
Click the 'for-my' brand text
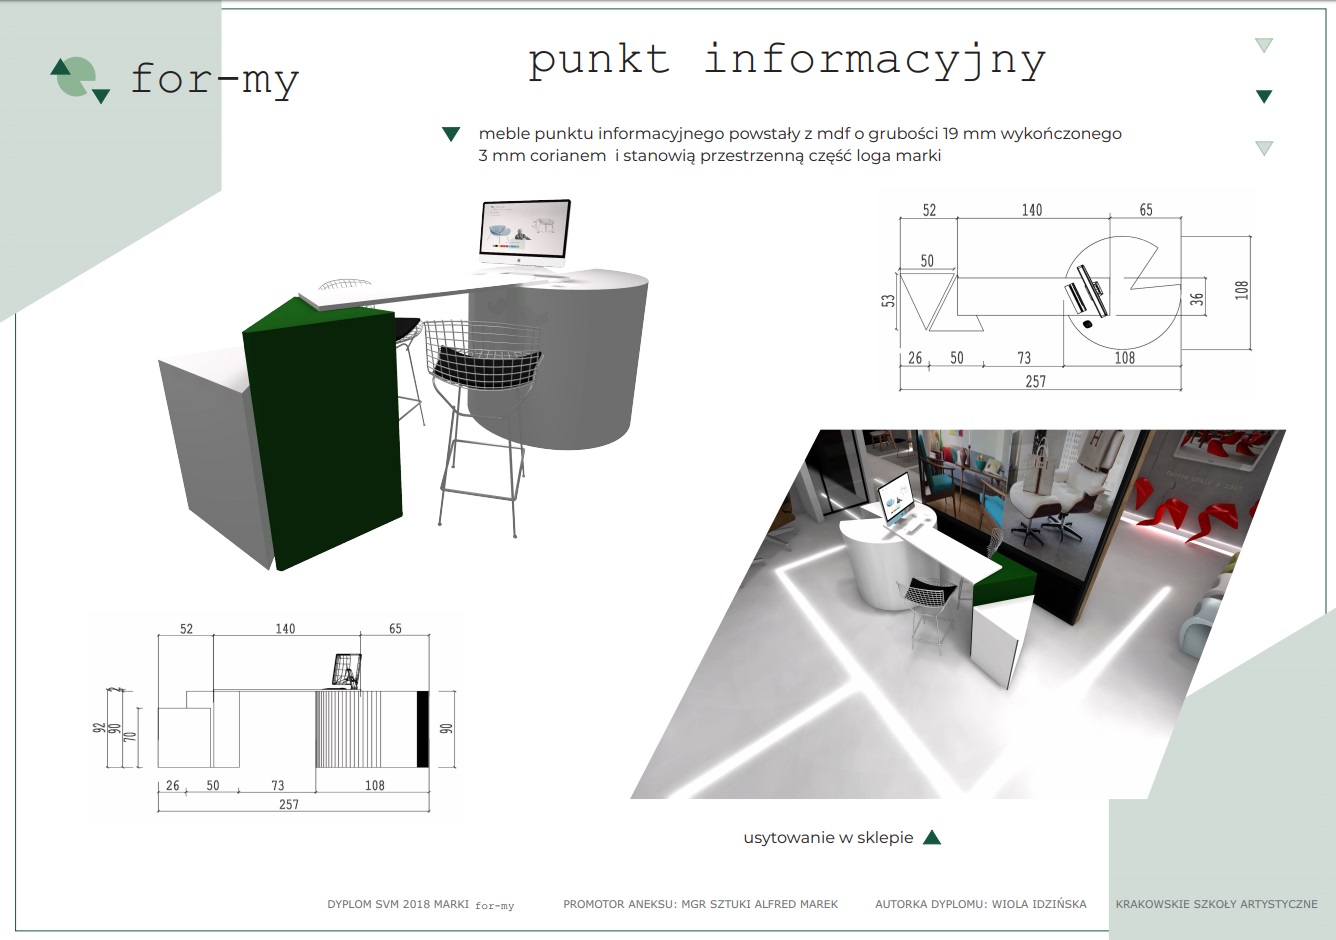pos(215,79)
